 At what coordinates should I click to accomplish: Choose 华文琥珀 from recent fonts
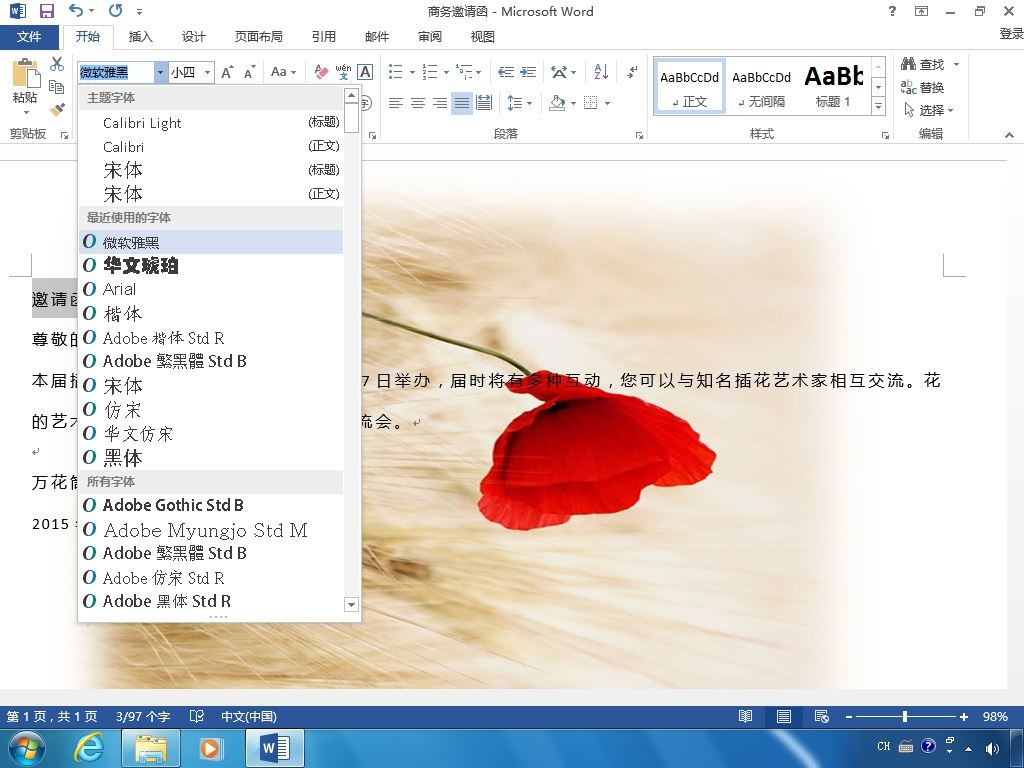211,266
